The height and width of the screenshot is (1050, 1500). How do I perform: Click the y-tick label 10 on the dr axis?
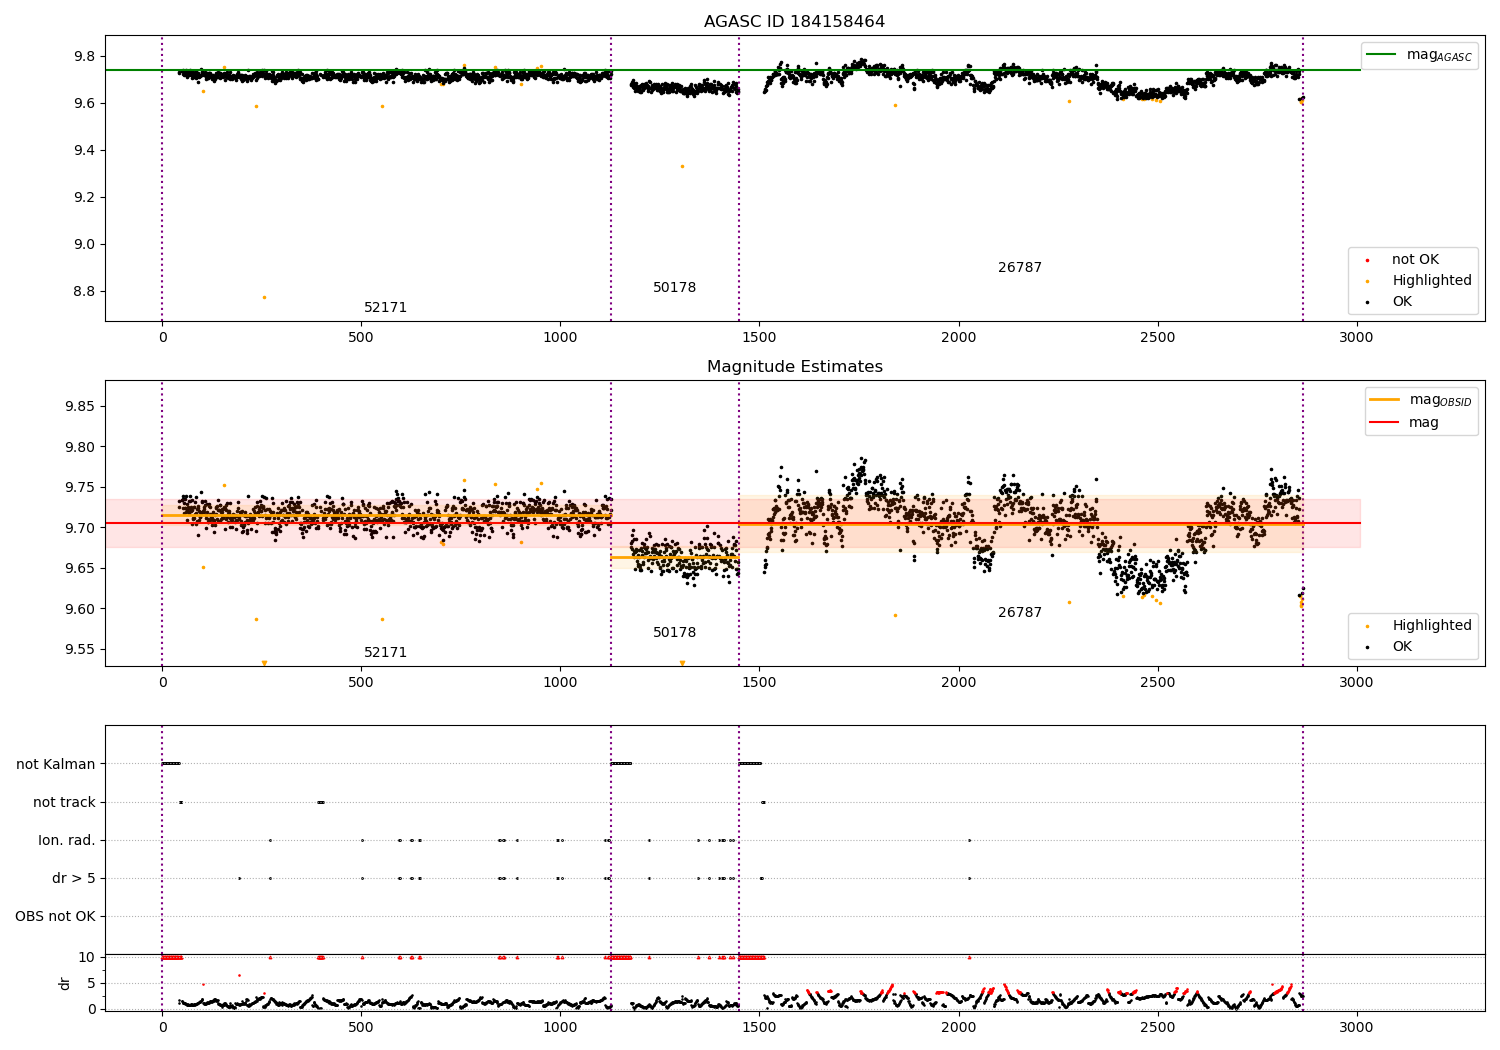[x=87, y=958]
